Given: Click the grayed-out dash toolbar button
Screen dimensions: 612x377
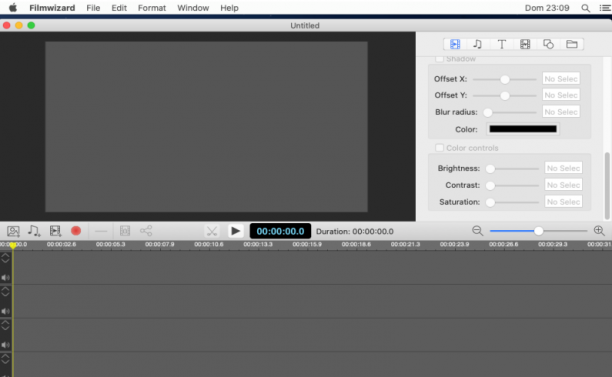Looking at the screenshot, I should (101, 231).
